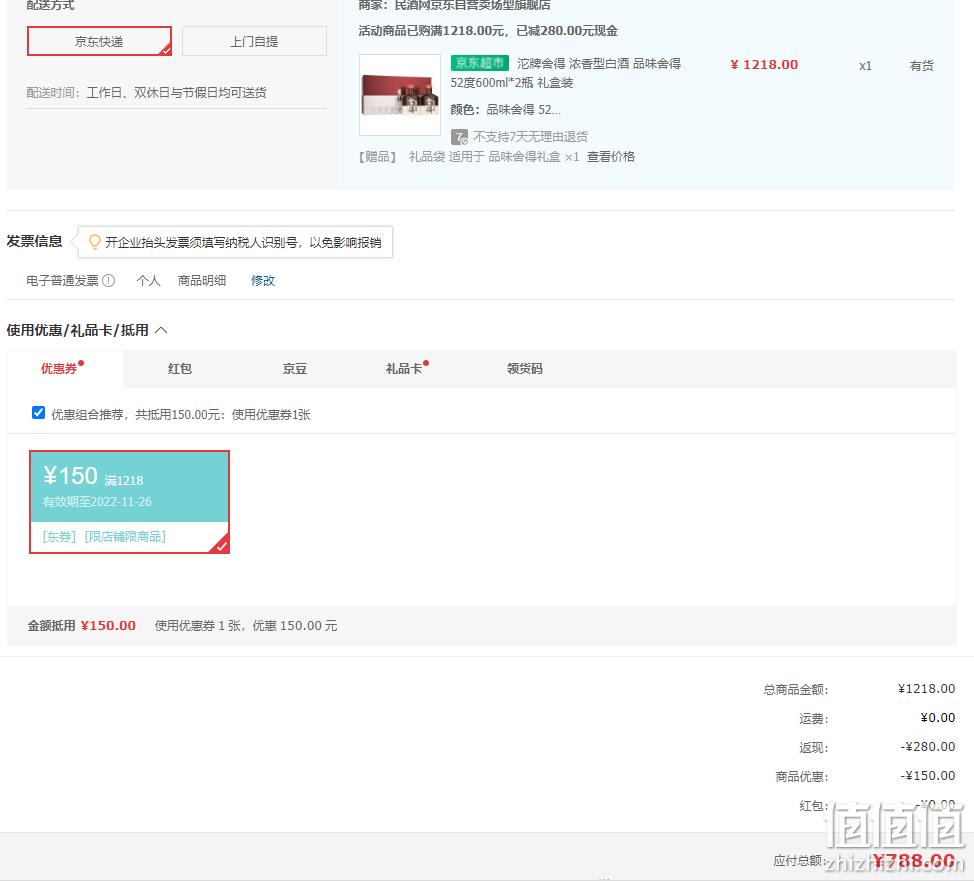974x881 pixels.
Task: Select 京东快递 delivery option
Action: point(99,41)
